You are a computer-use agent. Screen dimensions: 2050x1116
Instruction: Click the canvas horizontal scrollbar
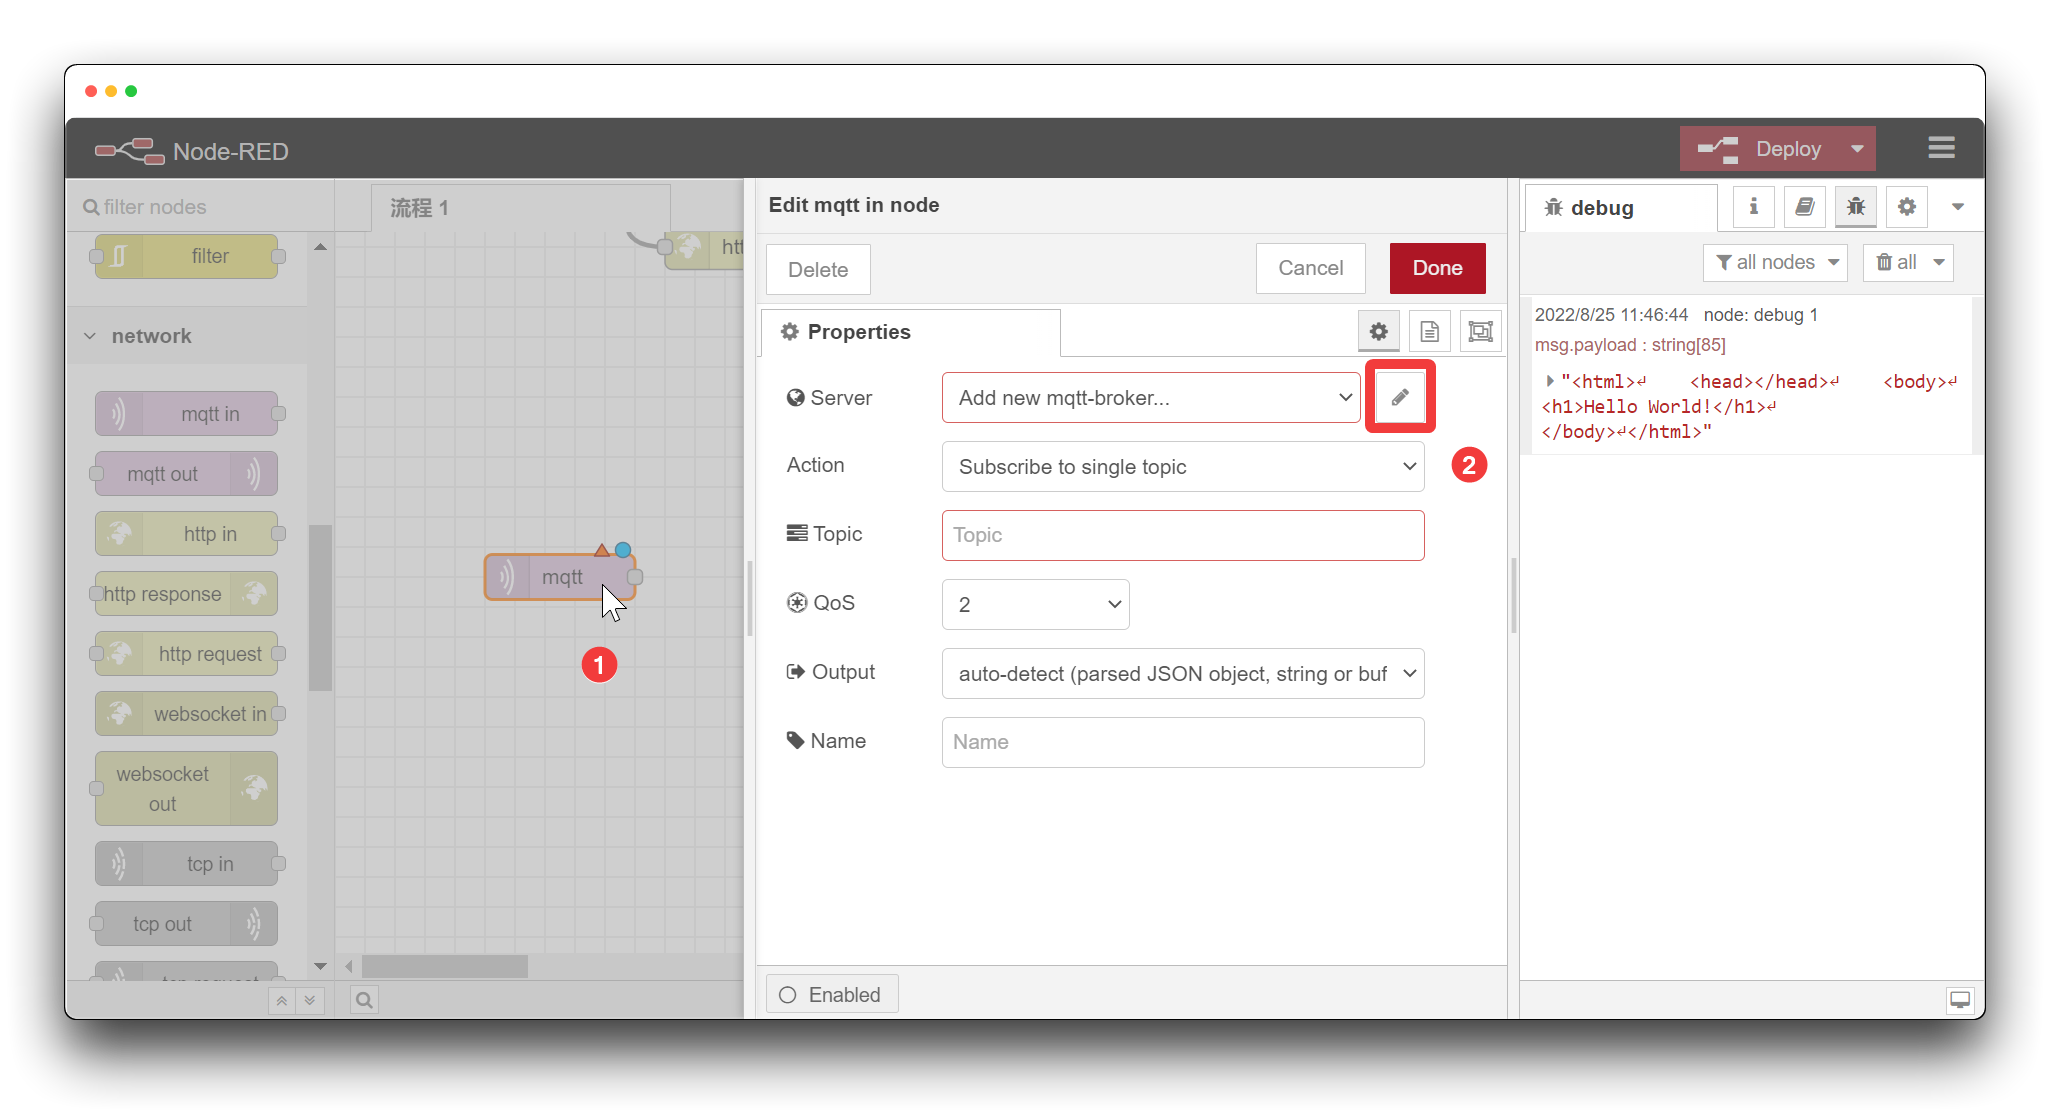(445, 966)
